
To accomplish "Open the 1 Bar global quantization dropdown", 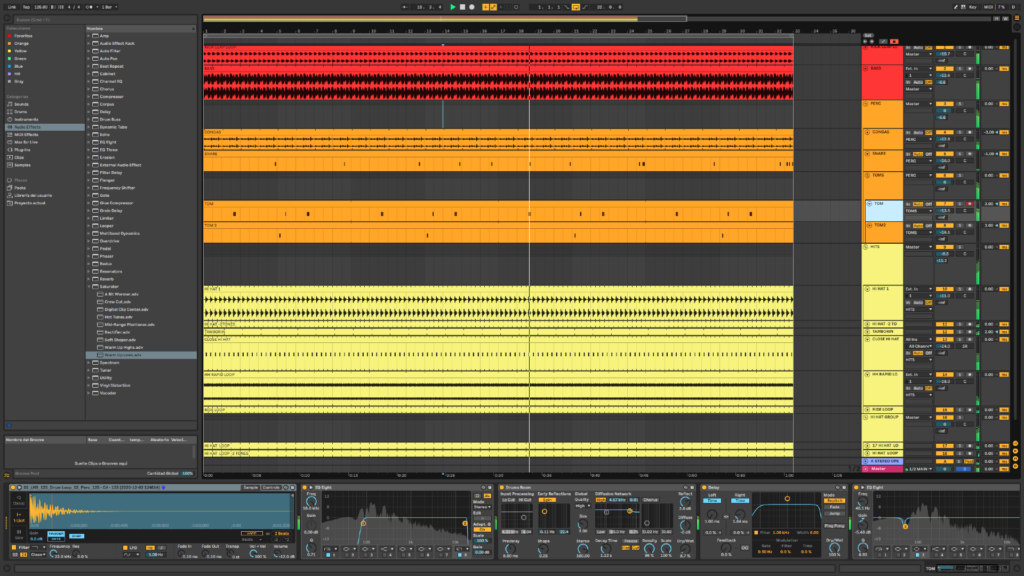I will (x=107, y=8).
